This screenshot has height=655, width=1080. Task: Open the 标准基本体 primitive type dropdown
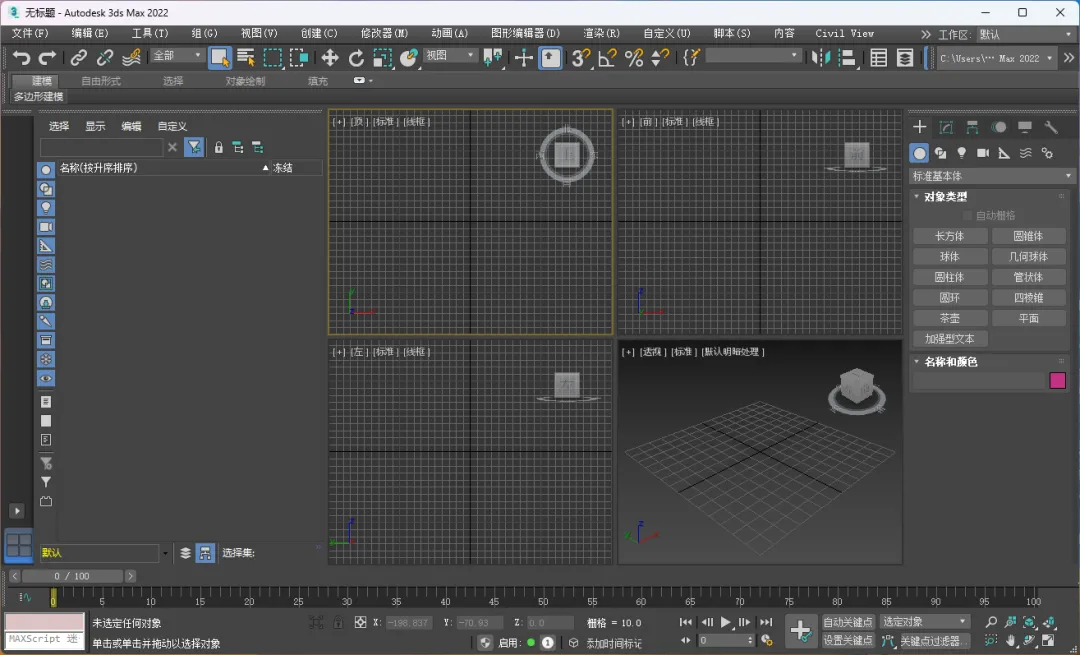click(991, 176)
